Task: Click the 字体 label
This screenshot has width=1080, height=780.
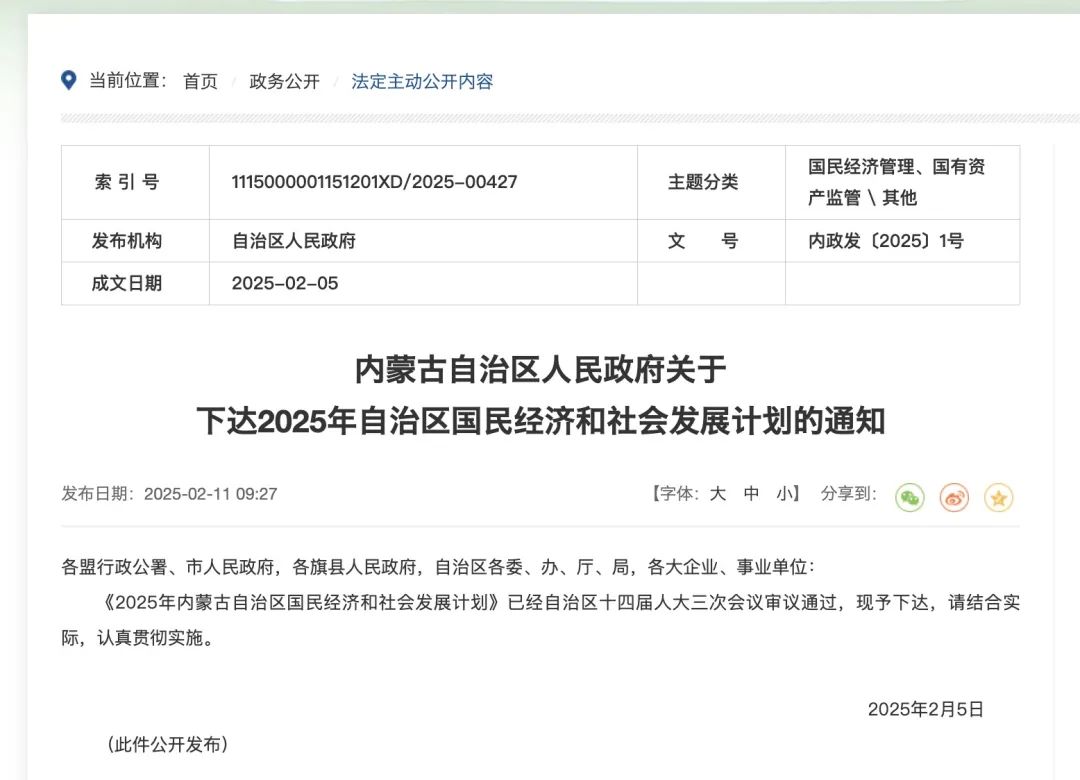Action: click(x=679, y=493)
